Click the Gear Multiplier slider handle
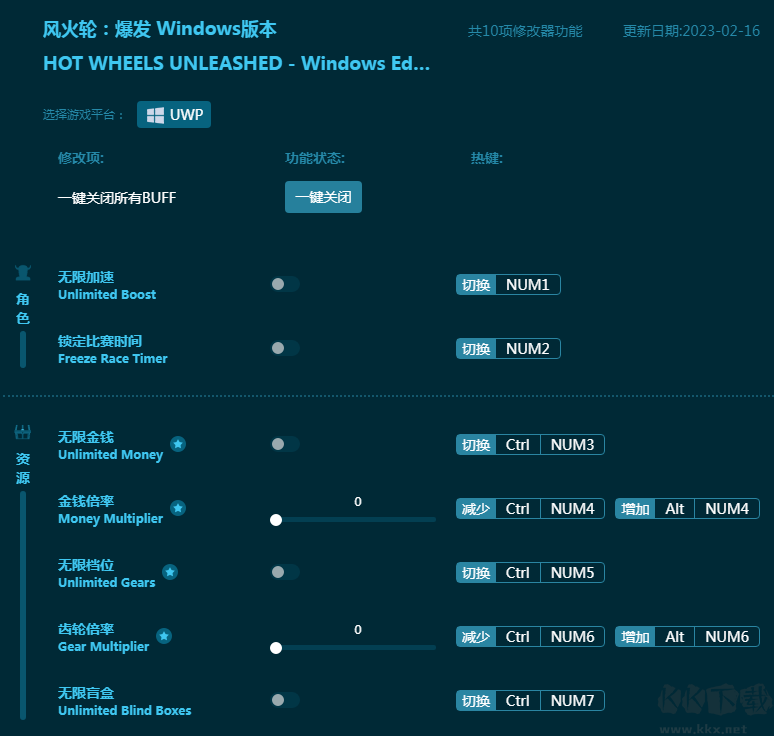This screenshot has height=736, width=774. point(276,648)
